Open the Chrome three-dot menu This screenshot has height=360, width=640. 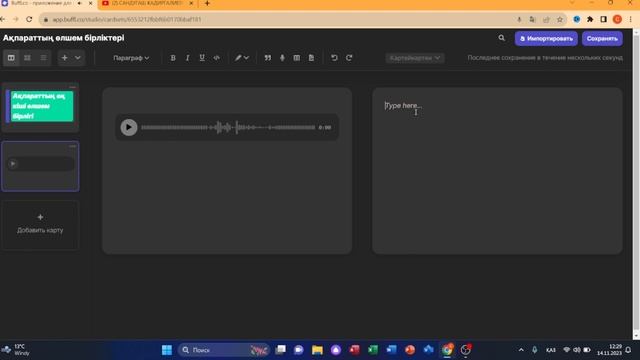coord(631,19)
